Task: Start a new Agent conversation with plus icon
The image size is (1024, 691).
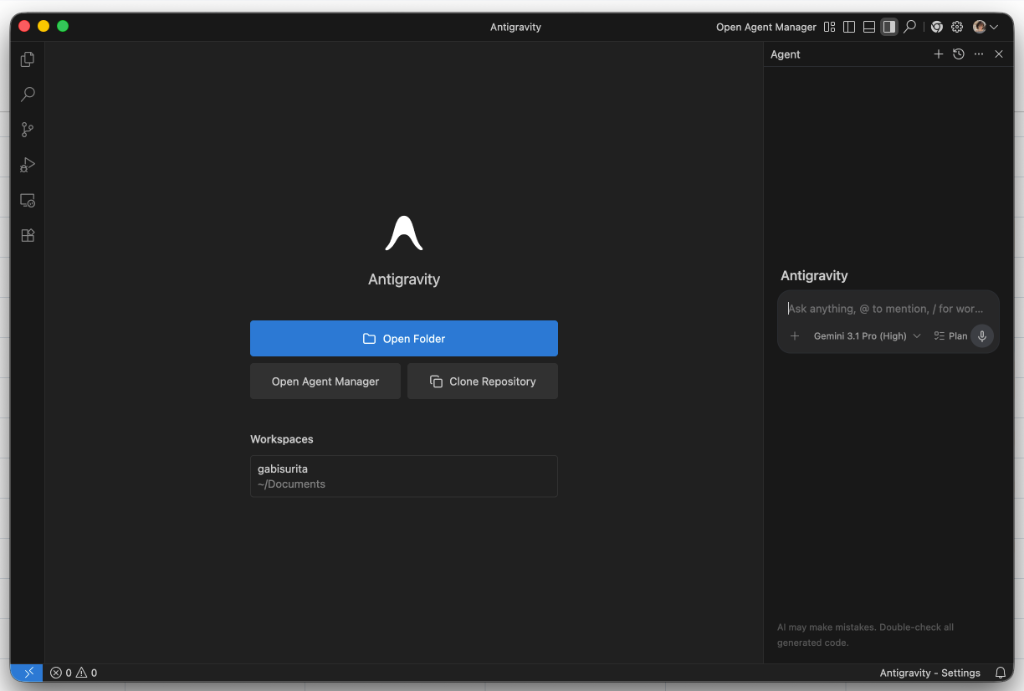Action: tap(938, 54)
